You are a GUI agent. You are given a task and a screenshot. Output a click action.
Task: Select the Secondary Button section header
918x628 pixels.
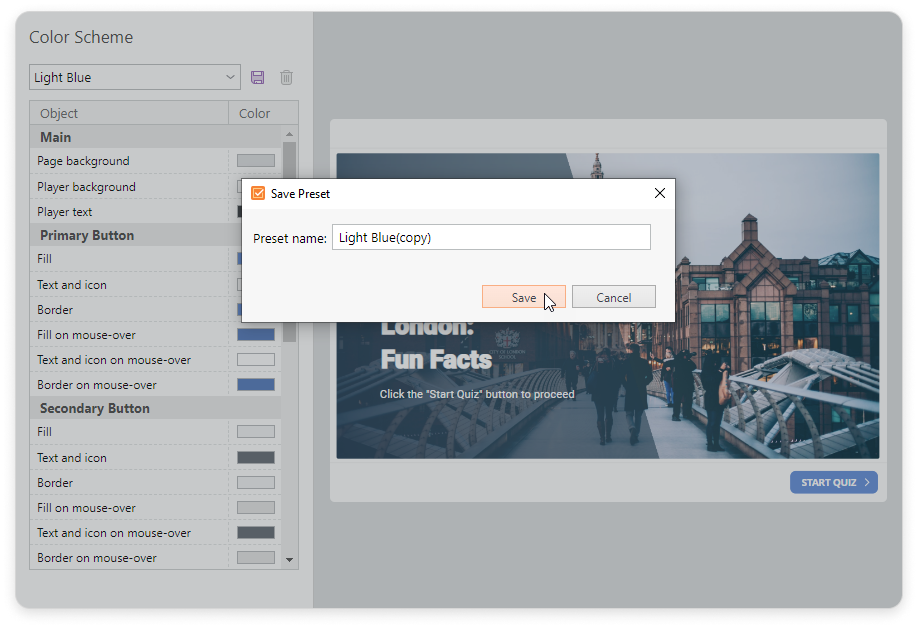95,408
